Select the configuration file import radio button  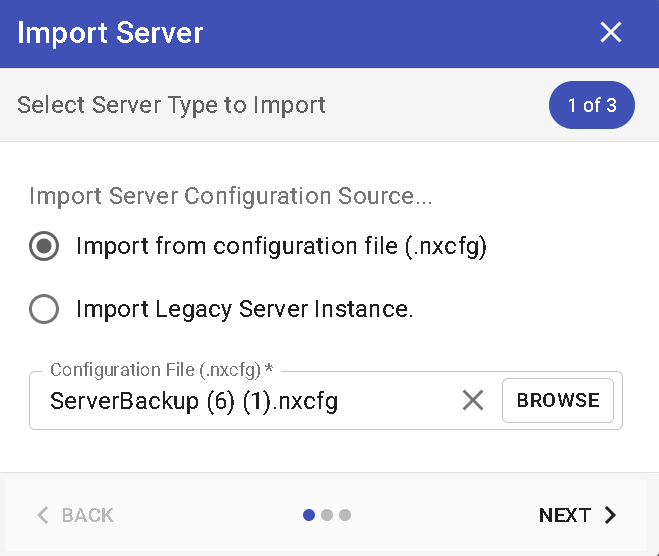pos(44,247)
